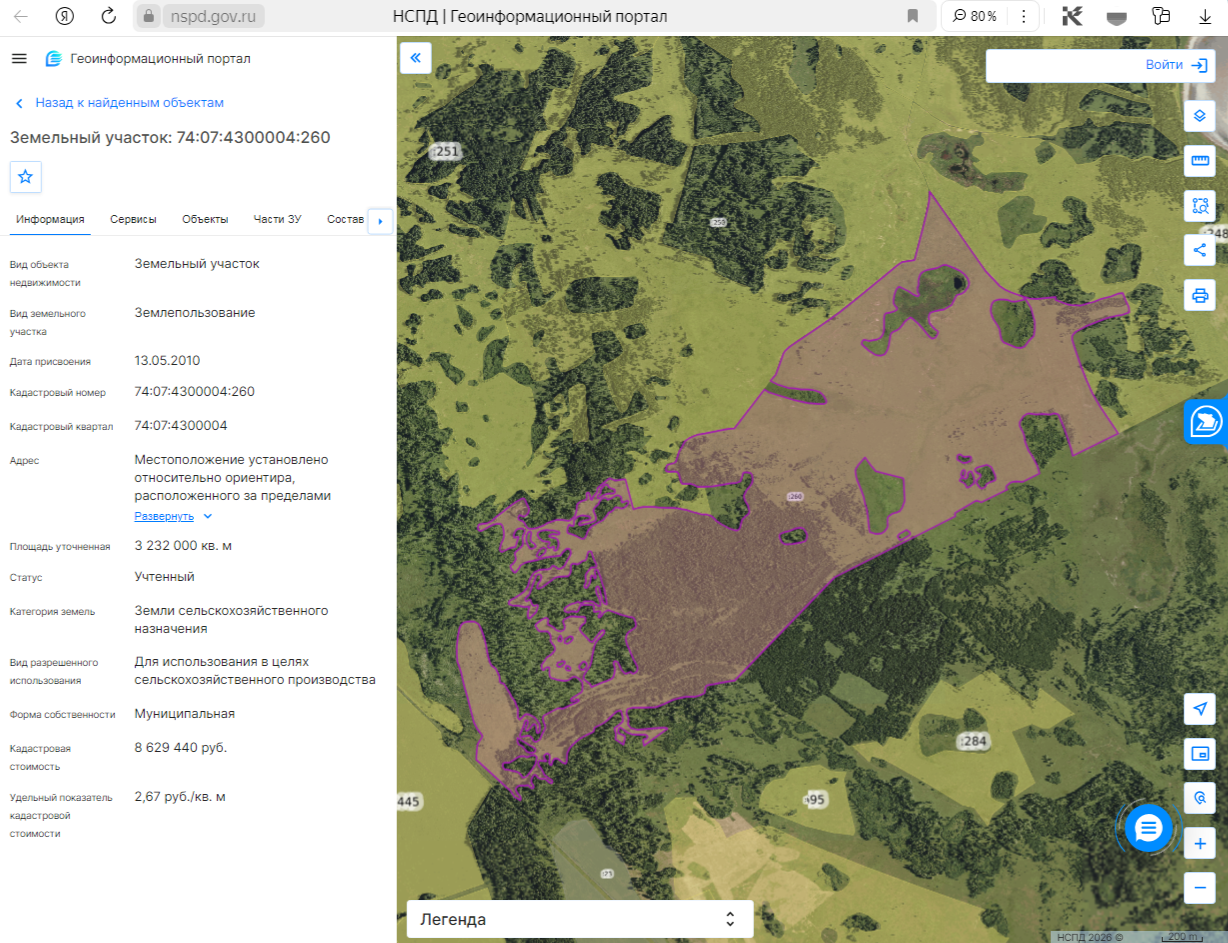Screen dimensions: 1228x943
Task: Collapse the left info panel
Action: coord(415,58)
